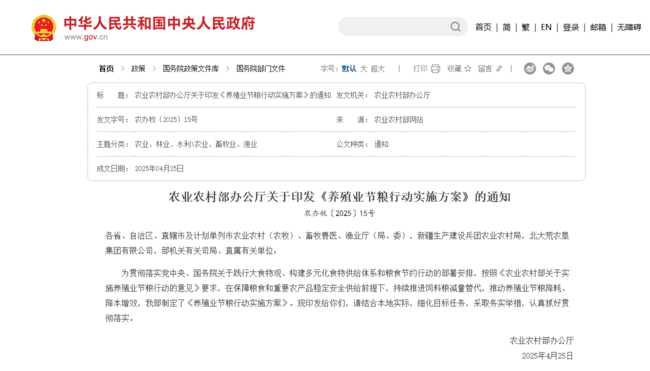Open the 邮箱 mailbox link

coord(598,27)
